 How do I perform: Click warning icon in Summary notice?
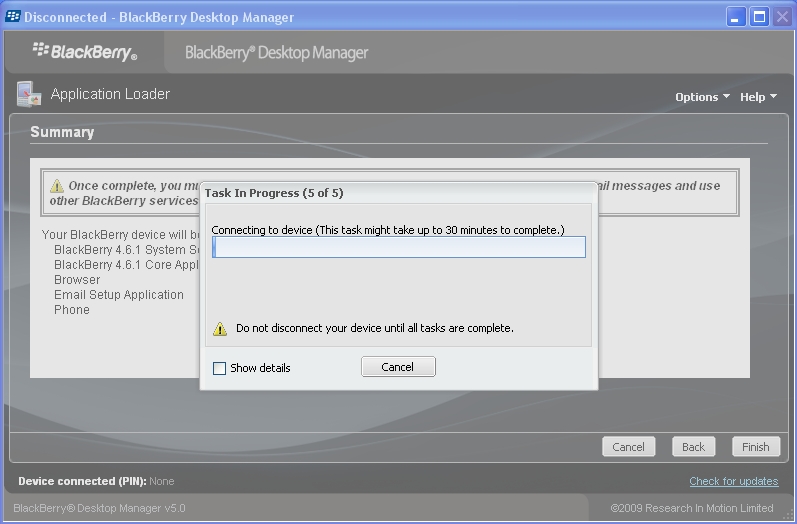[x=57, y=186]
